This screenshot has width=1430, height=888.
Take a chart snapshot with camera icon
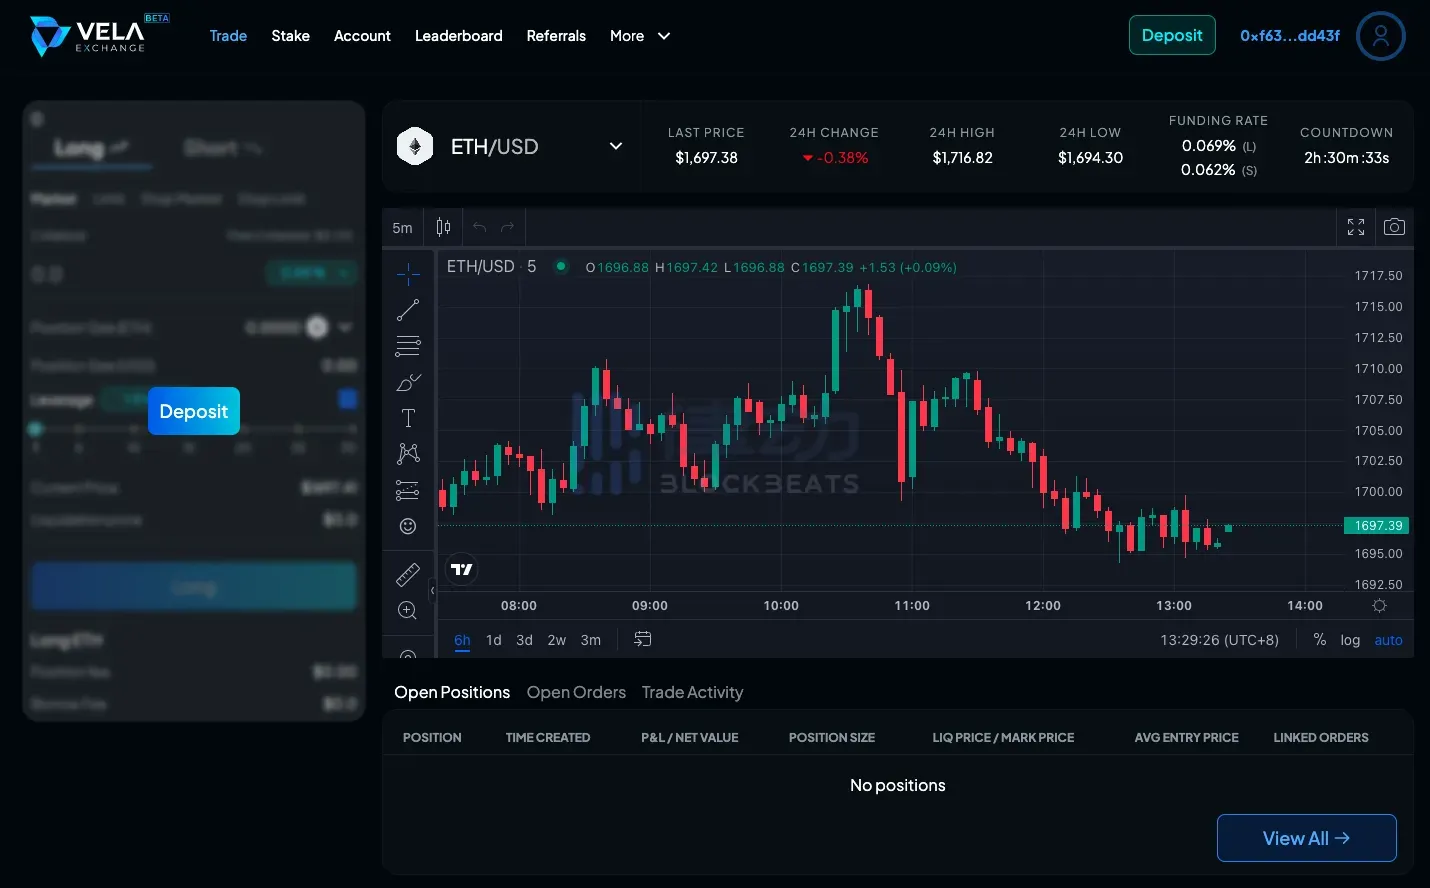pos(1394,227)
